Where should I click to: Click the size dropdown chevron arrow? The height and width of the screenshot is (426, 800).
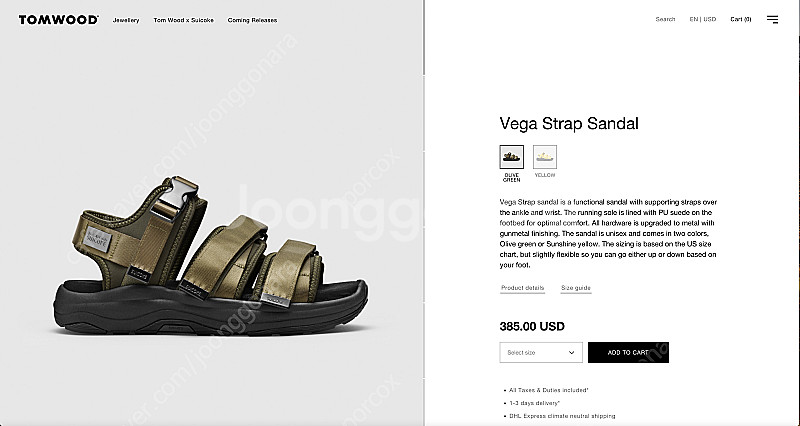(x=571, y=353)
